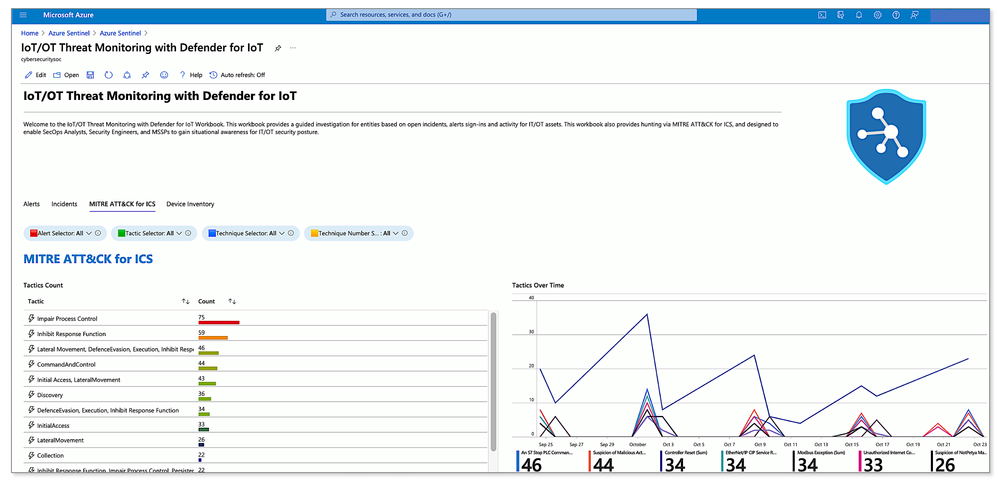Viewport: 999px width, 482px height.
Task: Open the Technique Selector dropdown
Action: pos(250,233)
